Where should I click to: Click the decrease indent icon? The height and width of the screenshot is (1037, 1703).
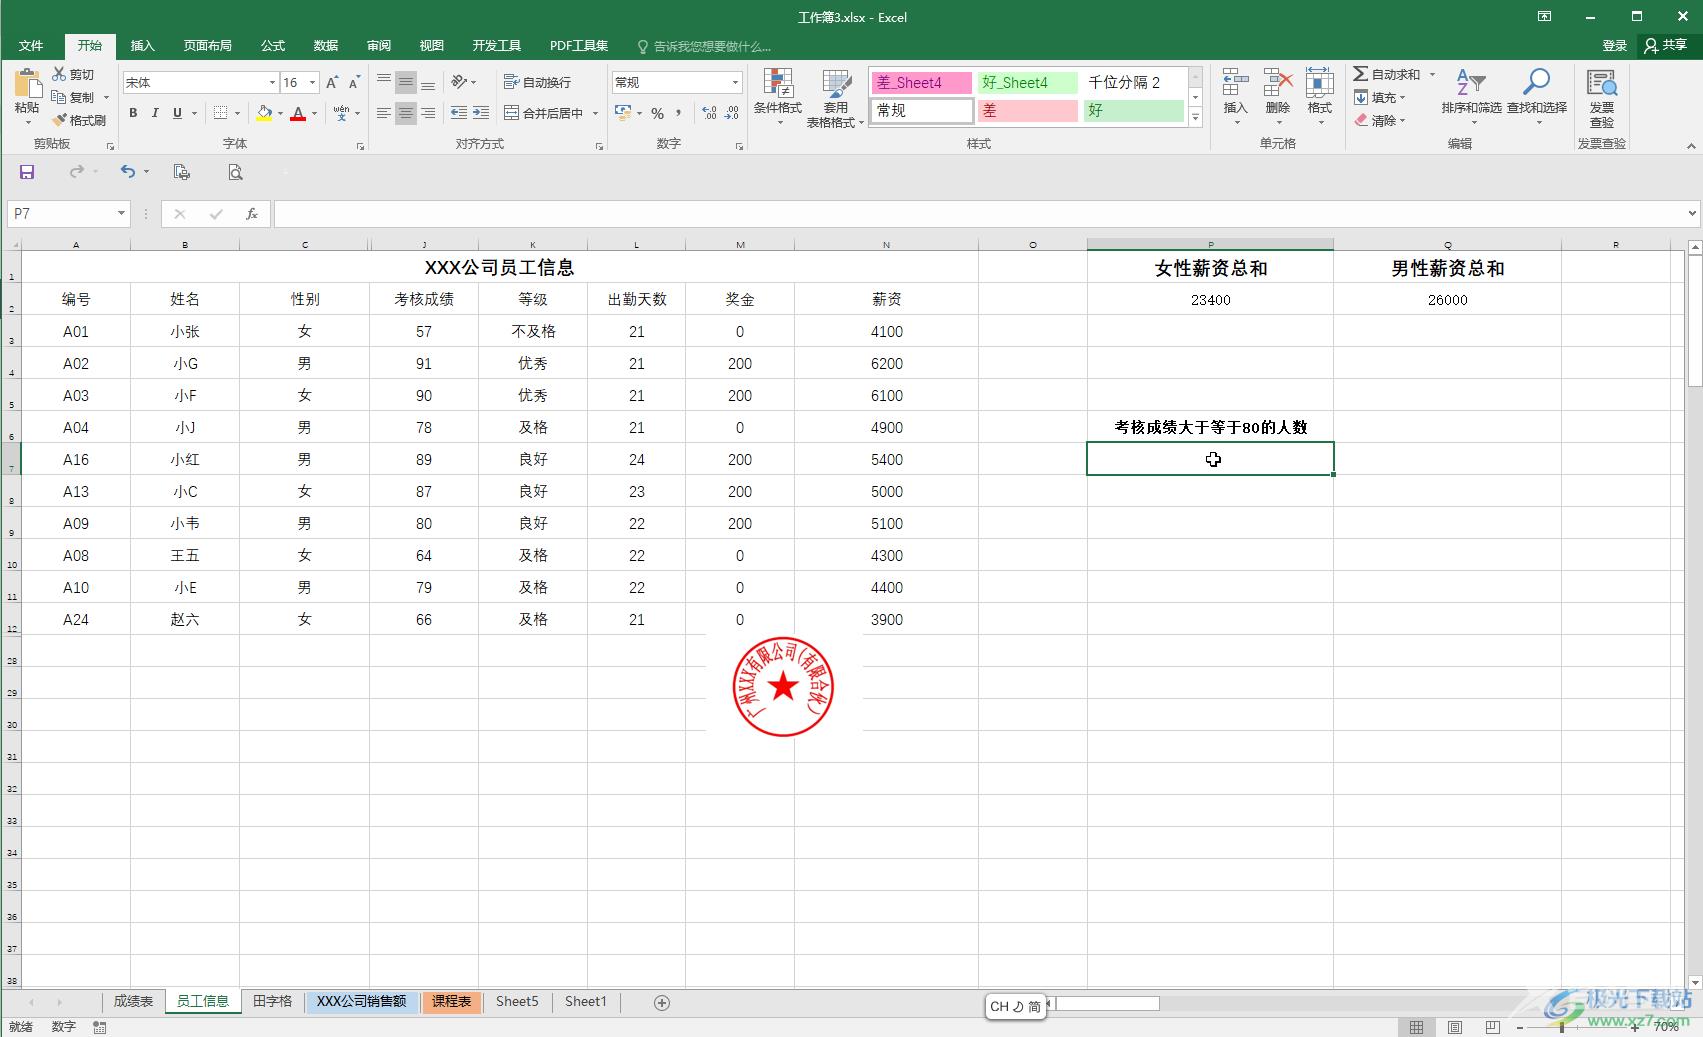(x=459, y=113)
